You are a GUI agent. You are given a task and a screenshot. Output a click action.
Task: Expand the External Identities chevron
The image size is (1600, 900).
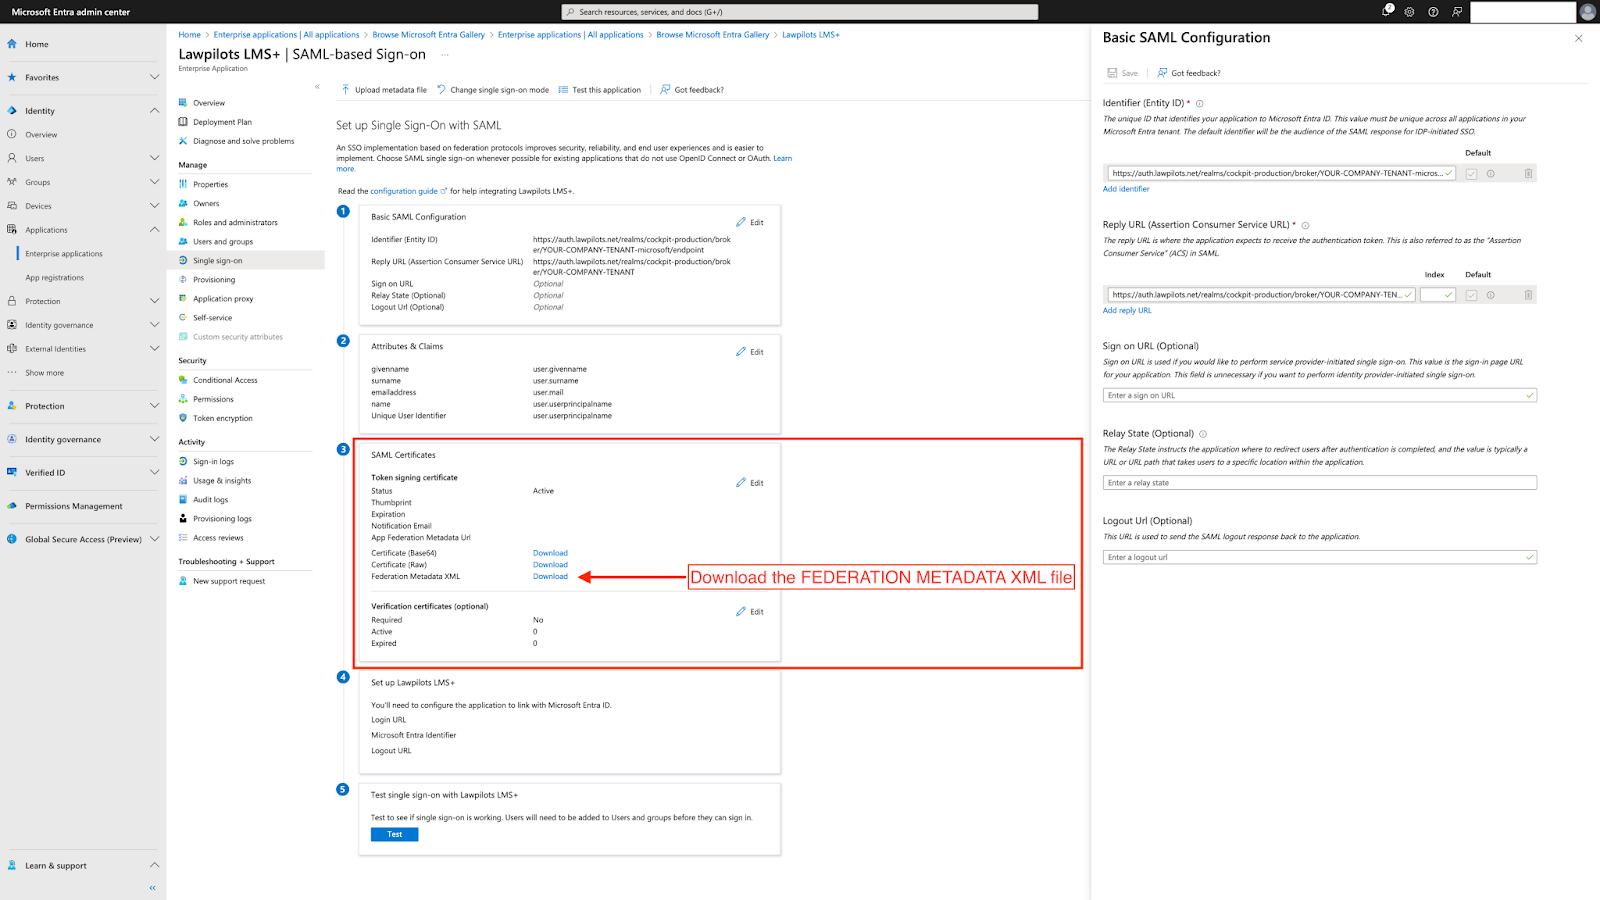coord(154,348)
